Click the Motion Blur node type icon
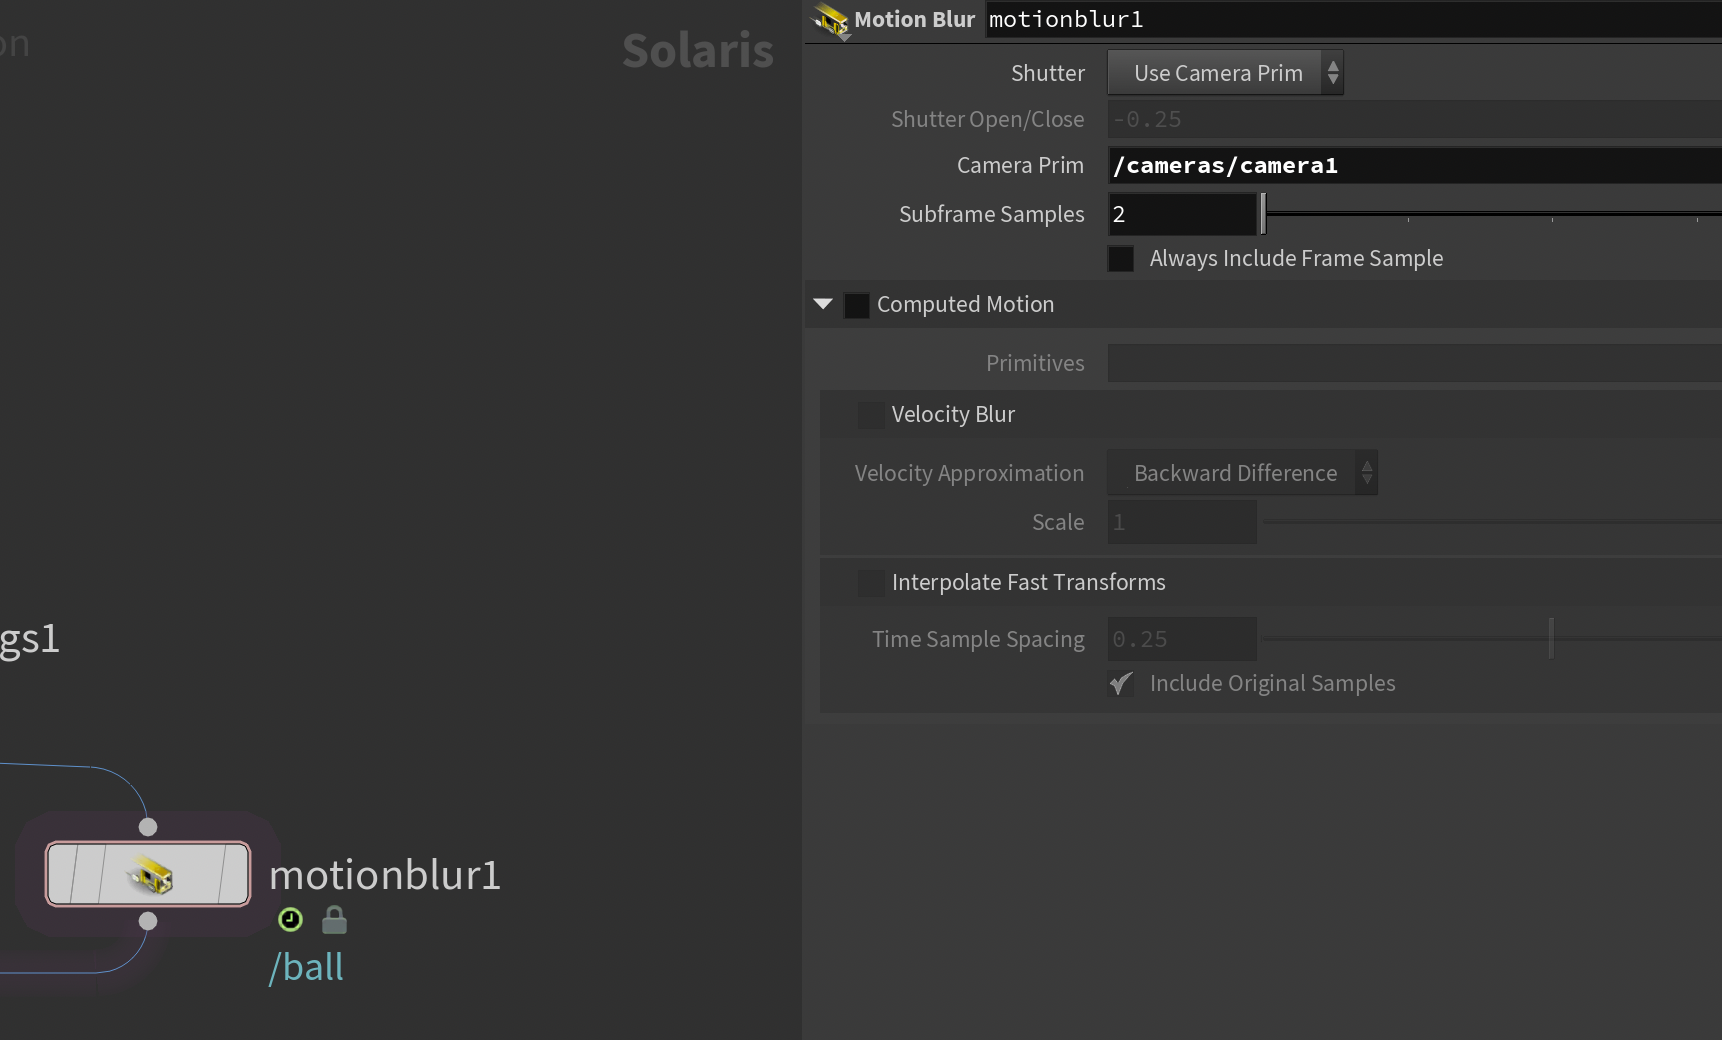Viewport: 1722px width, 1040px height. click(x=830, y=20)
